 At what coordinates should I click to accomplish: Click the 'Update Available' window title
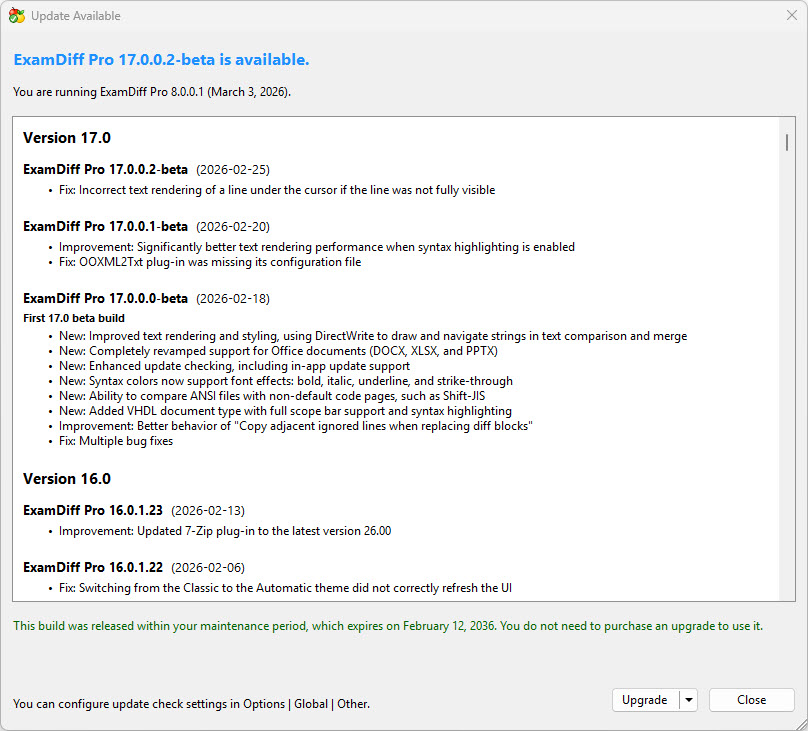point(76,16)
